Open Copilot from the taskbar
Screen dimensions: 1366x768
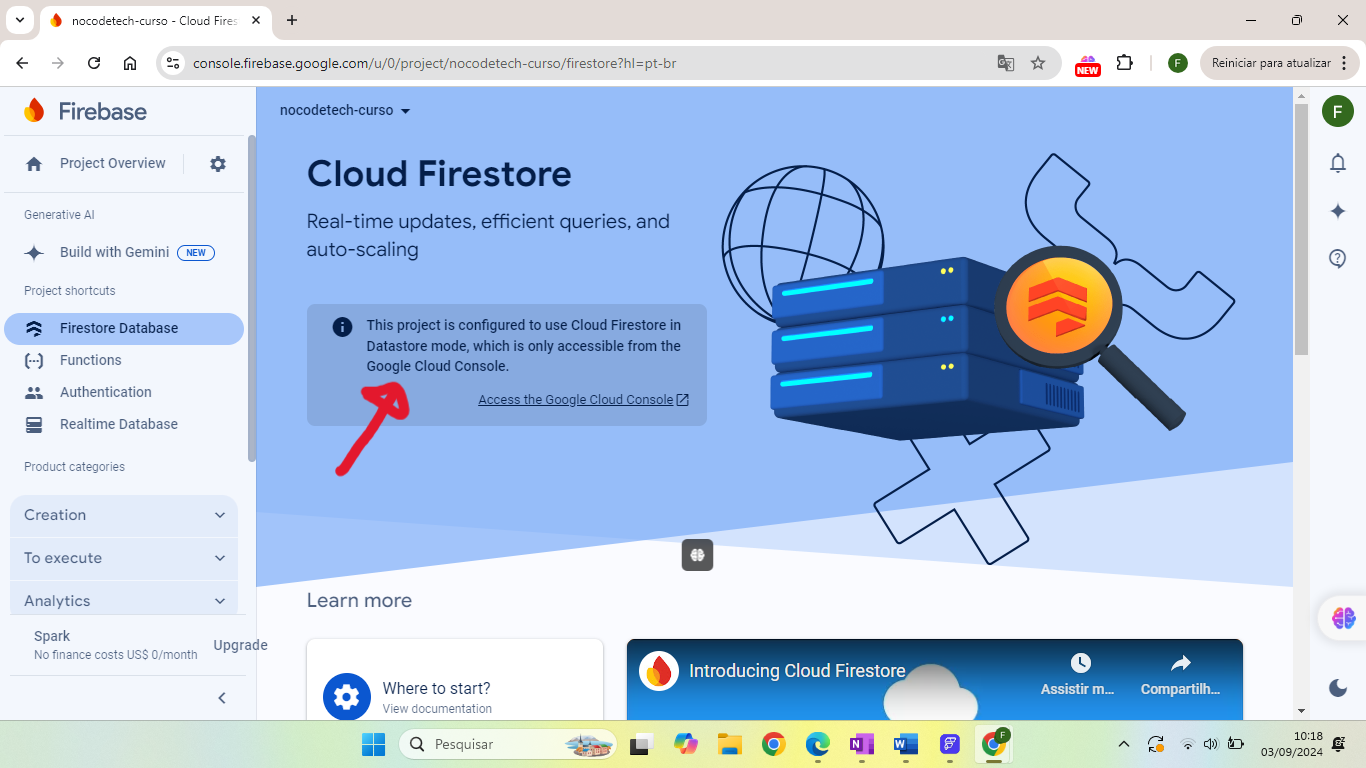click(685, 744)
